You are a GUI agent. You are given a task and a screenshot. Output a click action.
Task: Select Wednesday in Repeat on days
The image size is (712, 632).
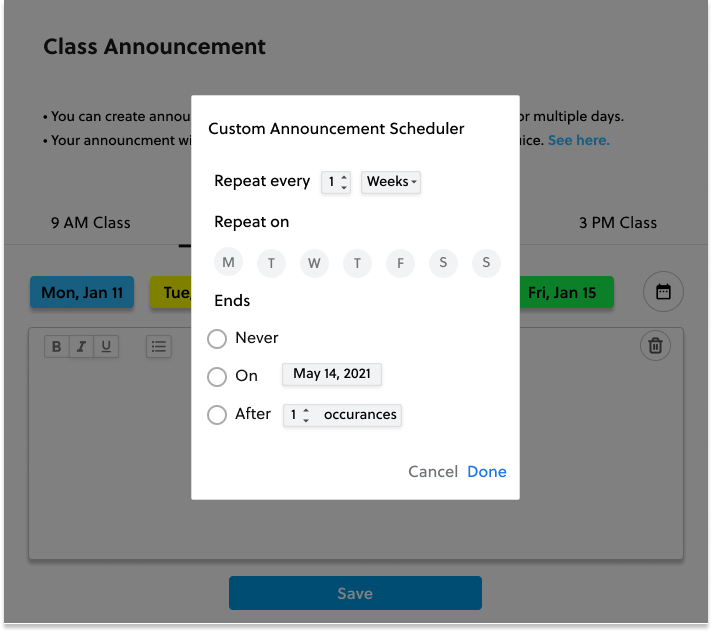(314, 263)
